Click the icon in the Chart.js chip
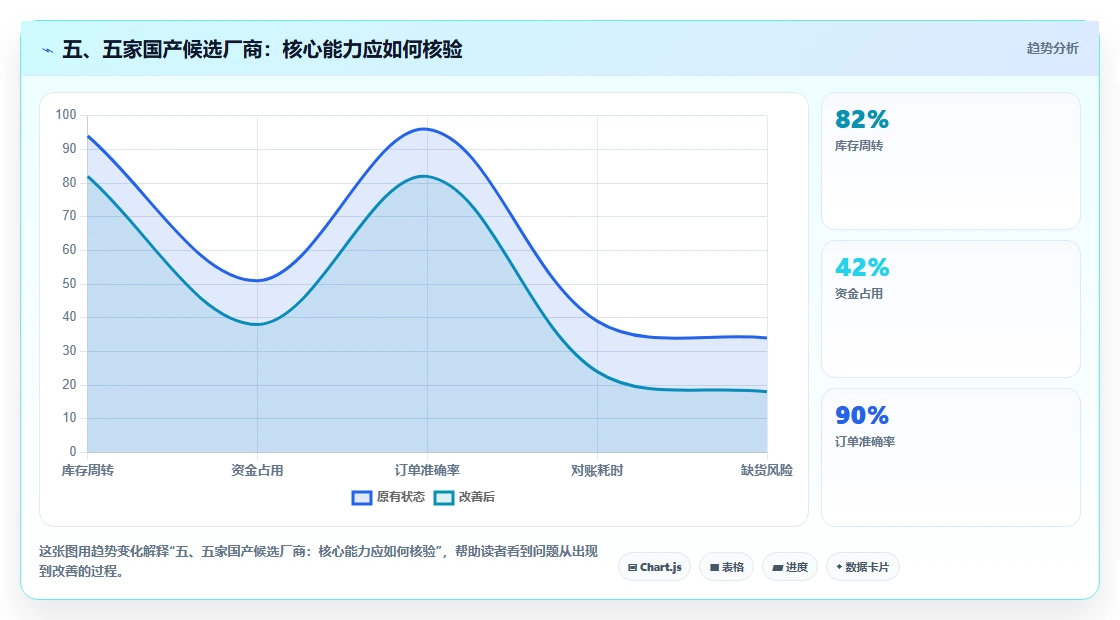This screenshot has width=1120, height=620. click(632, 568)
